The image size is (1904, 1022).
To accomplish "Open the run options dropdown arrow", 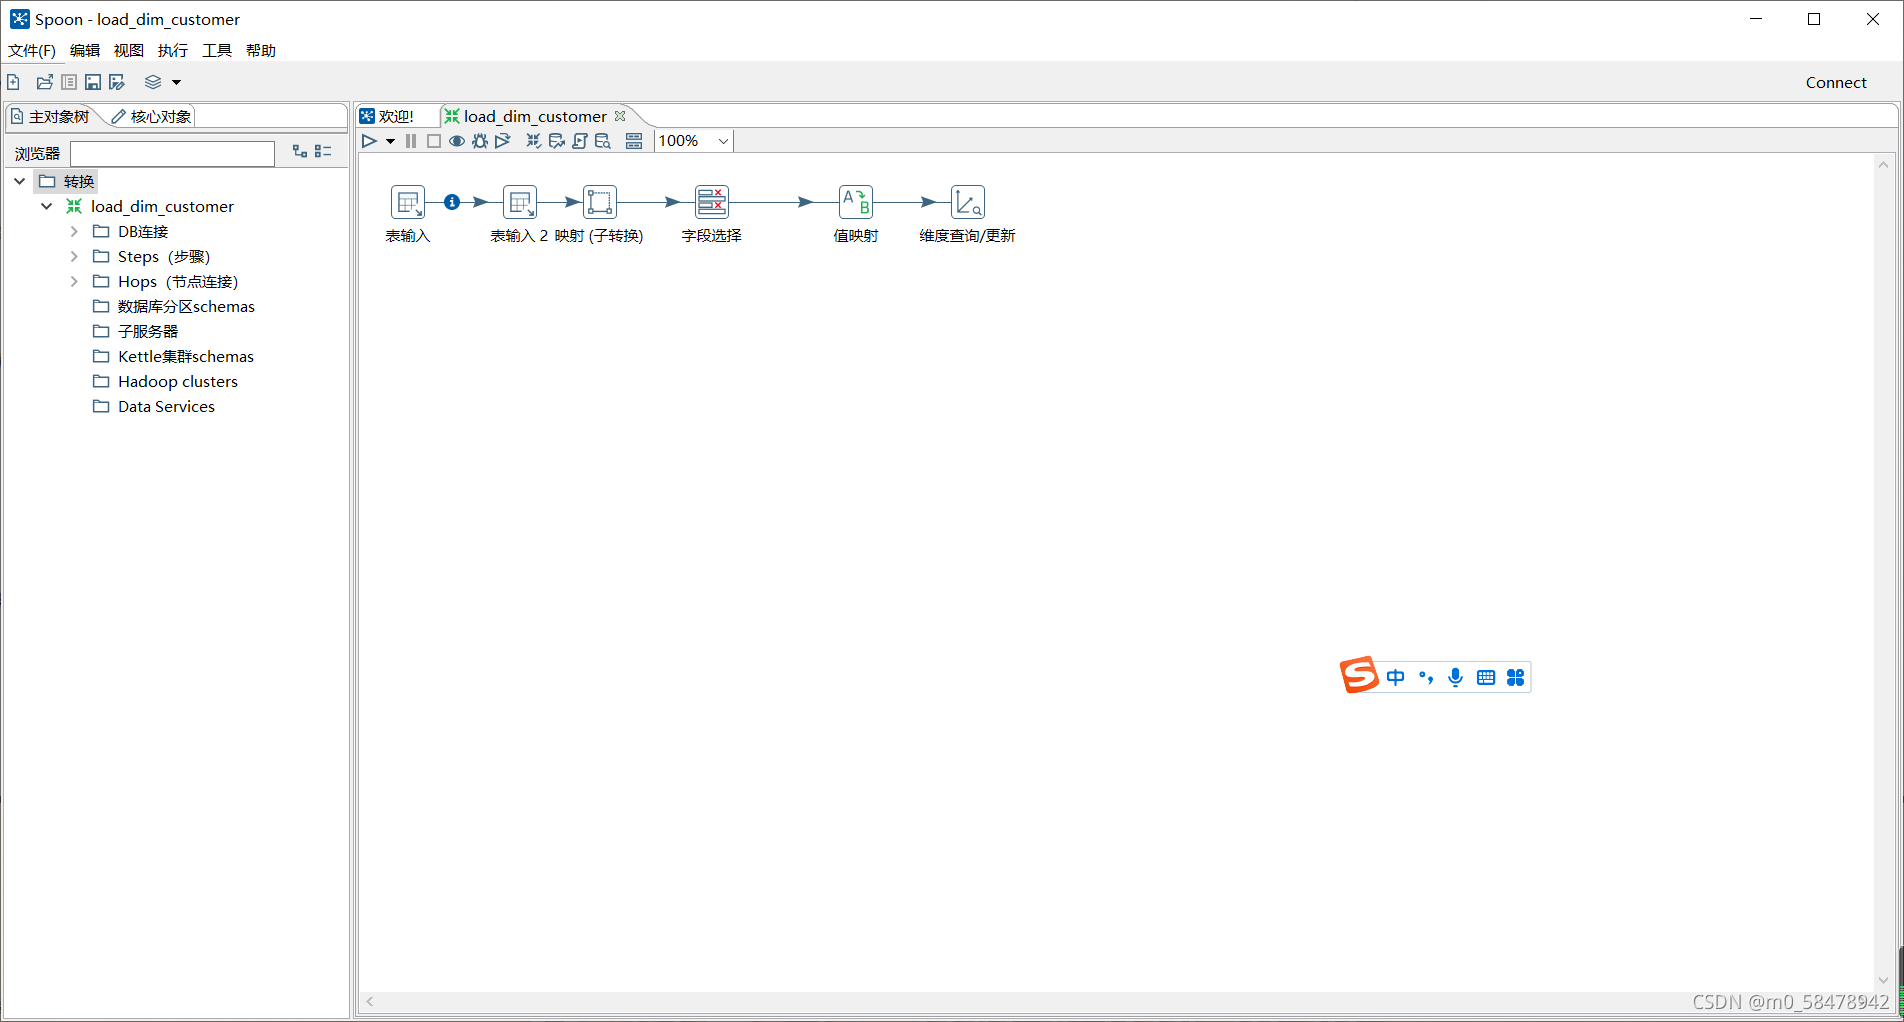I will point(390,142).
